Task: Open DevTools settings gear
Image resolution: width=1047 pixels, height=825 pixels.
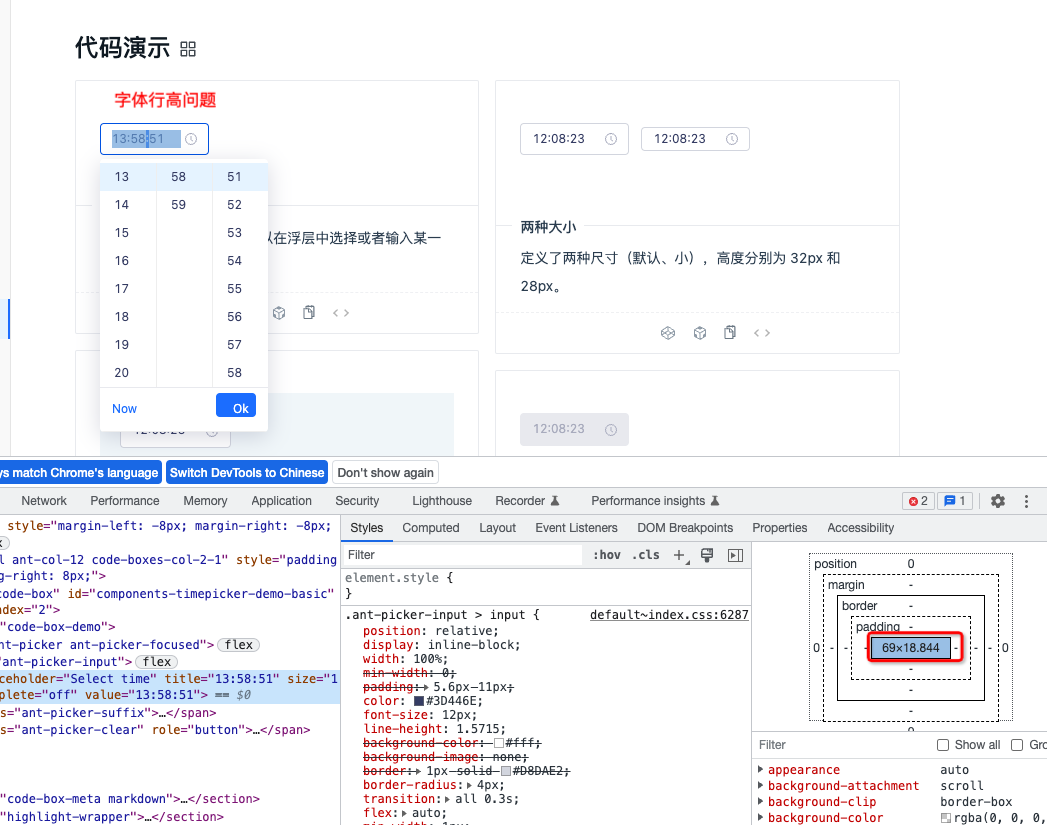Action: [x=998, y=501]
